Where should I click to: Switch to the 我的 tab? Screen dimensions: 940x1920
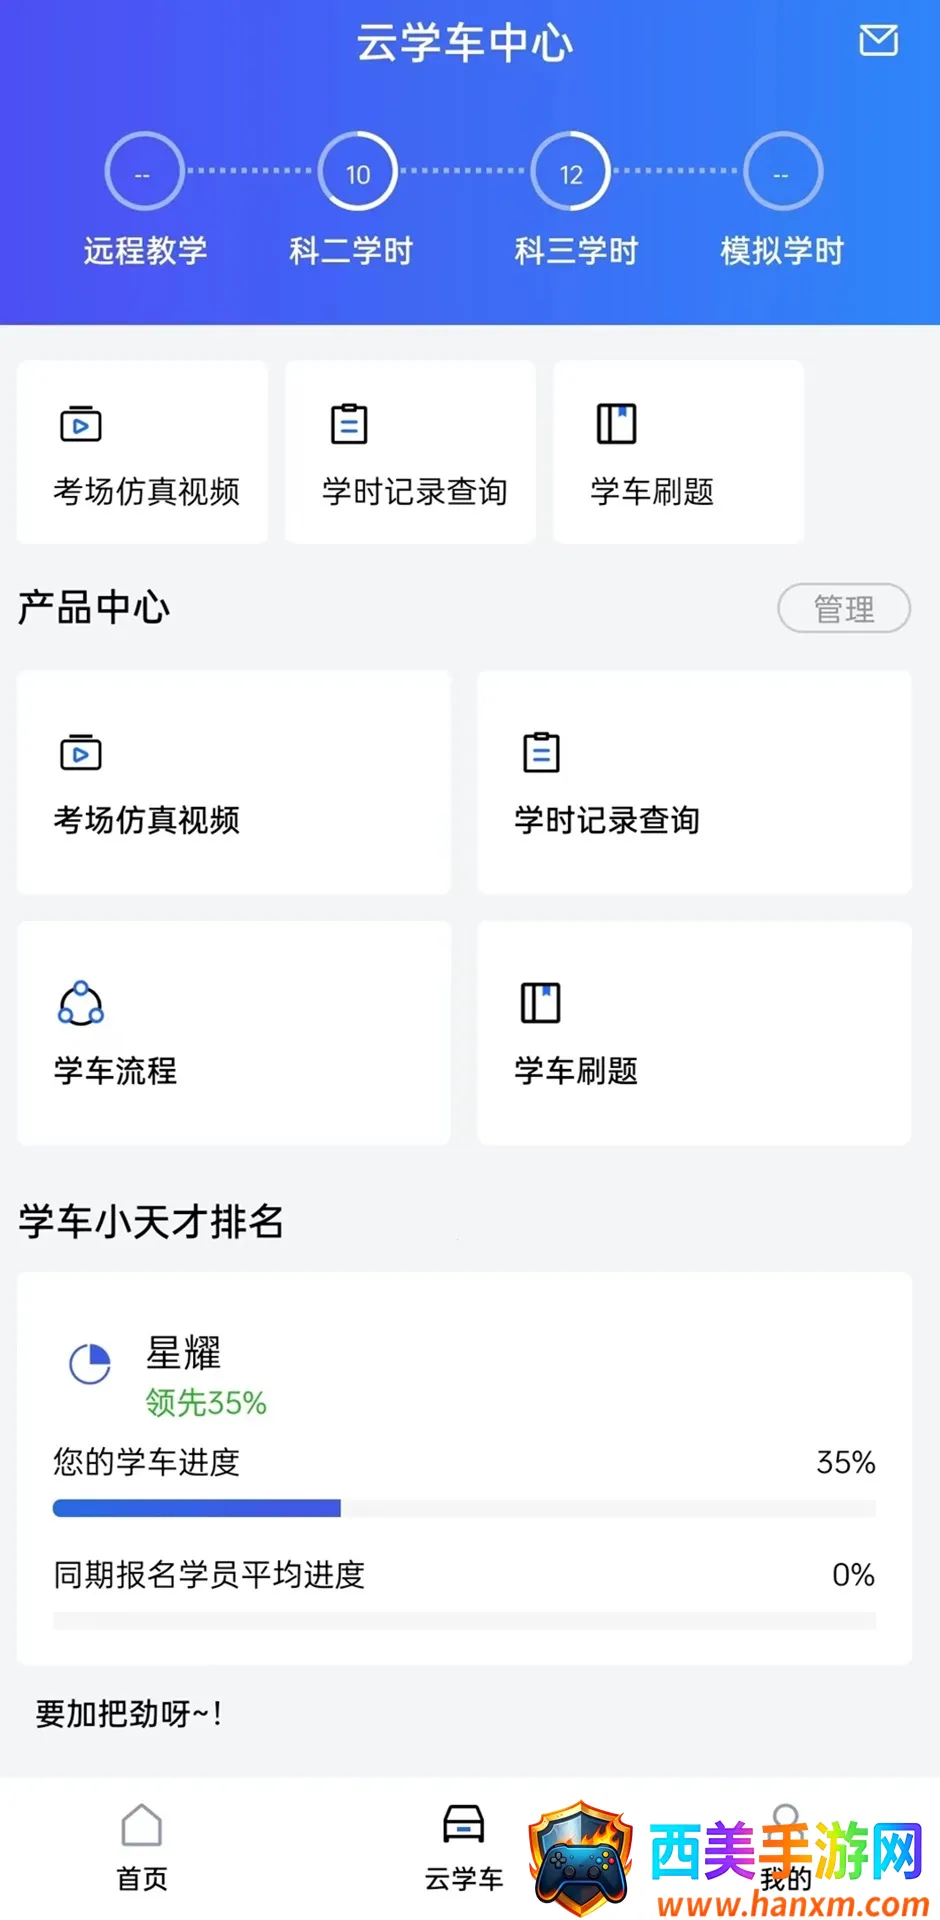pos(786,1848)
